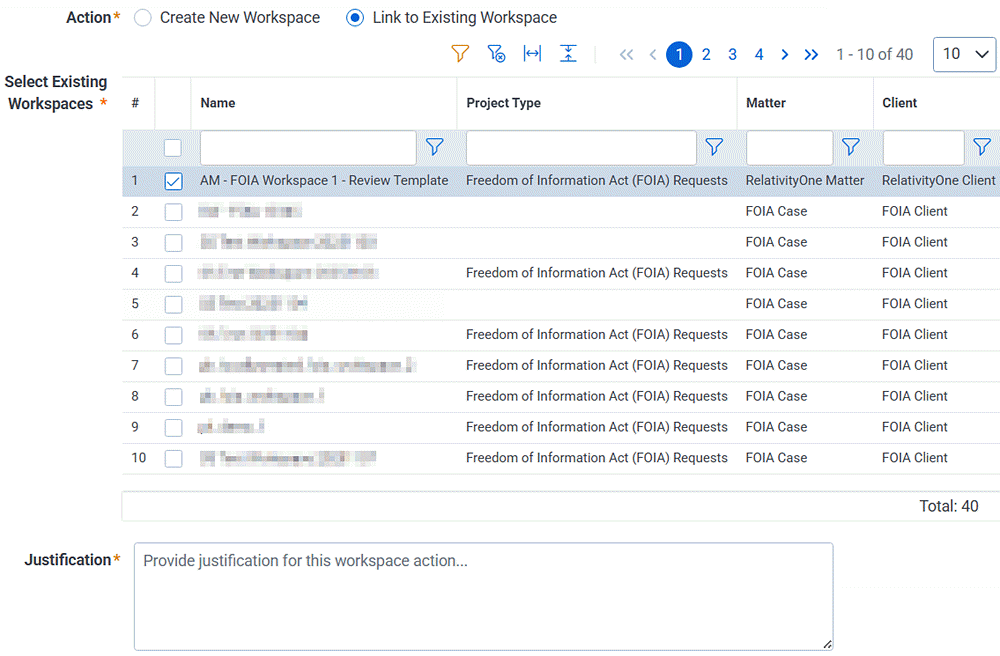The image size is (1000, 656).
Task: Click inside the Name filter text box
Action: [x=307, y=147]
